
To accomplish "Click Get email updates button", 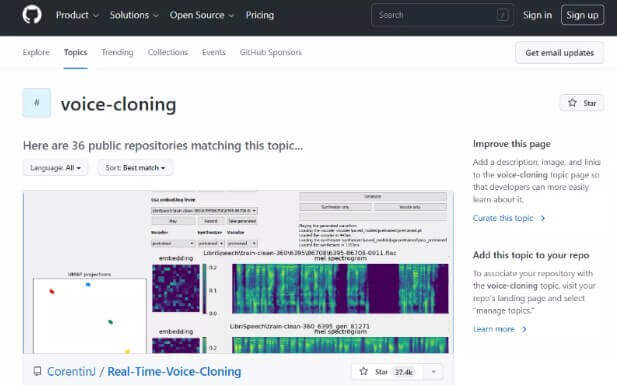I will point(559,53).
